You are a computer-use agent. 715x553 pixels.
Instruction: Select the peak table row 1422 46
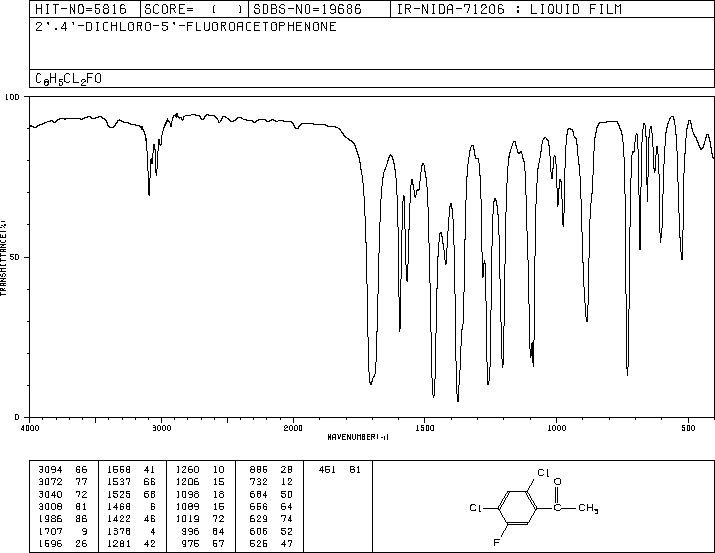(131, 519)
